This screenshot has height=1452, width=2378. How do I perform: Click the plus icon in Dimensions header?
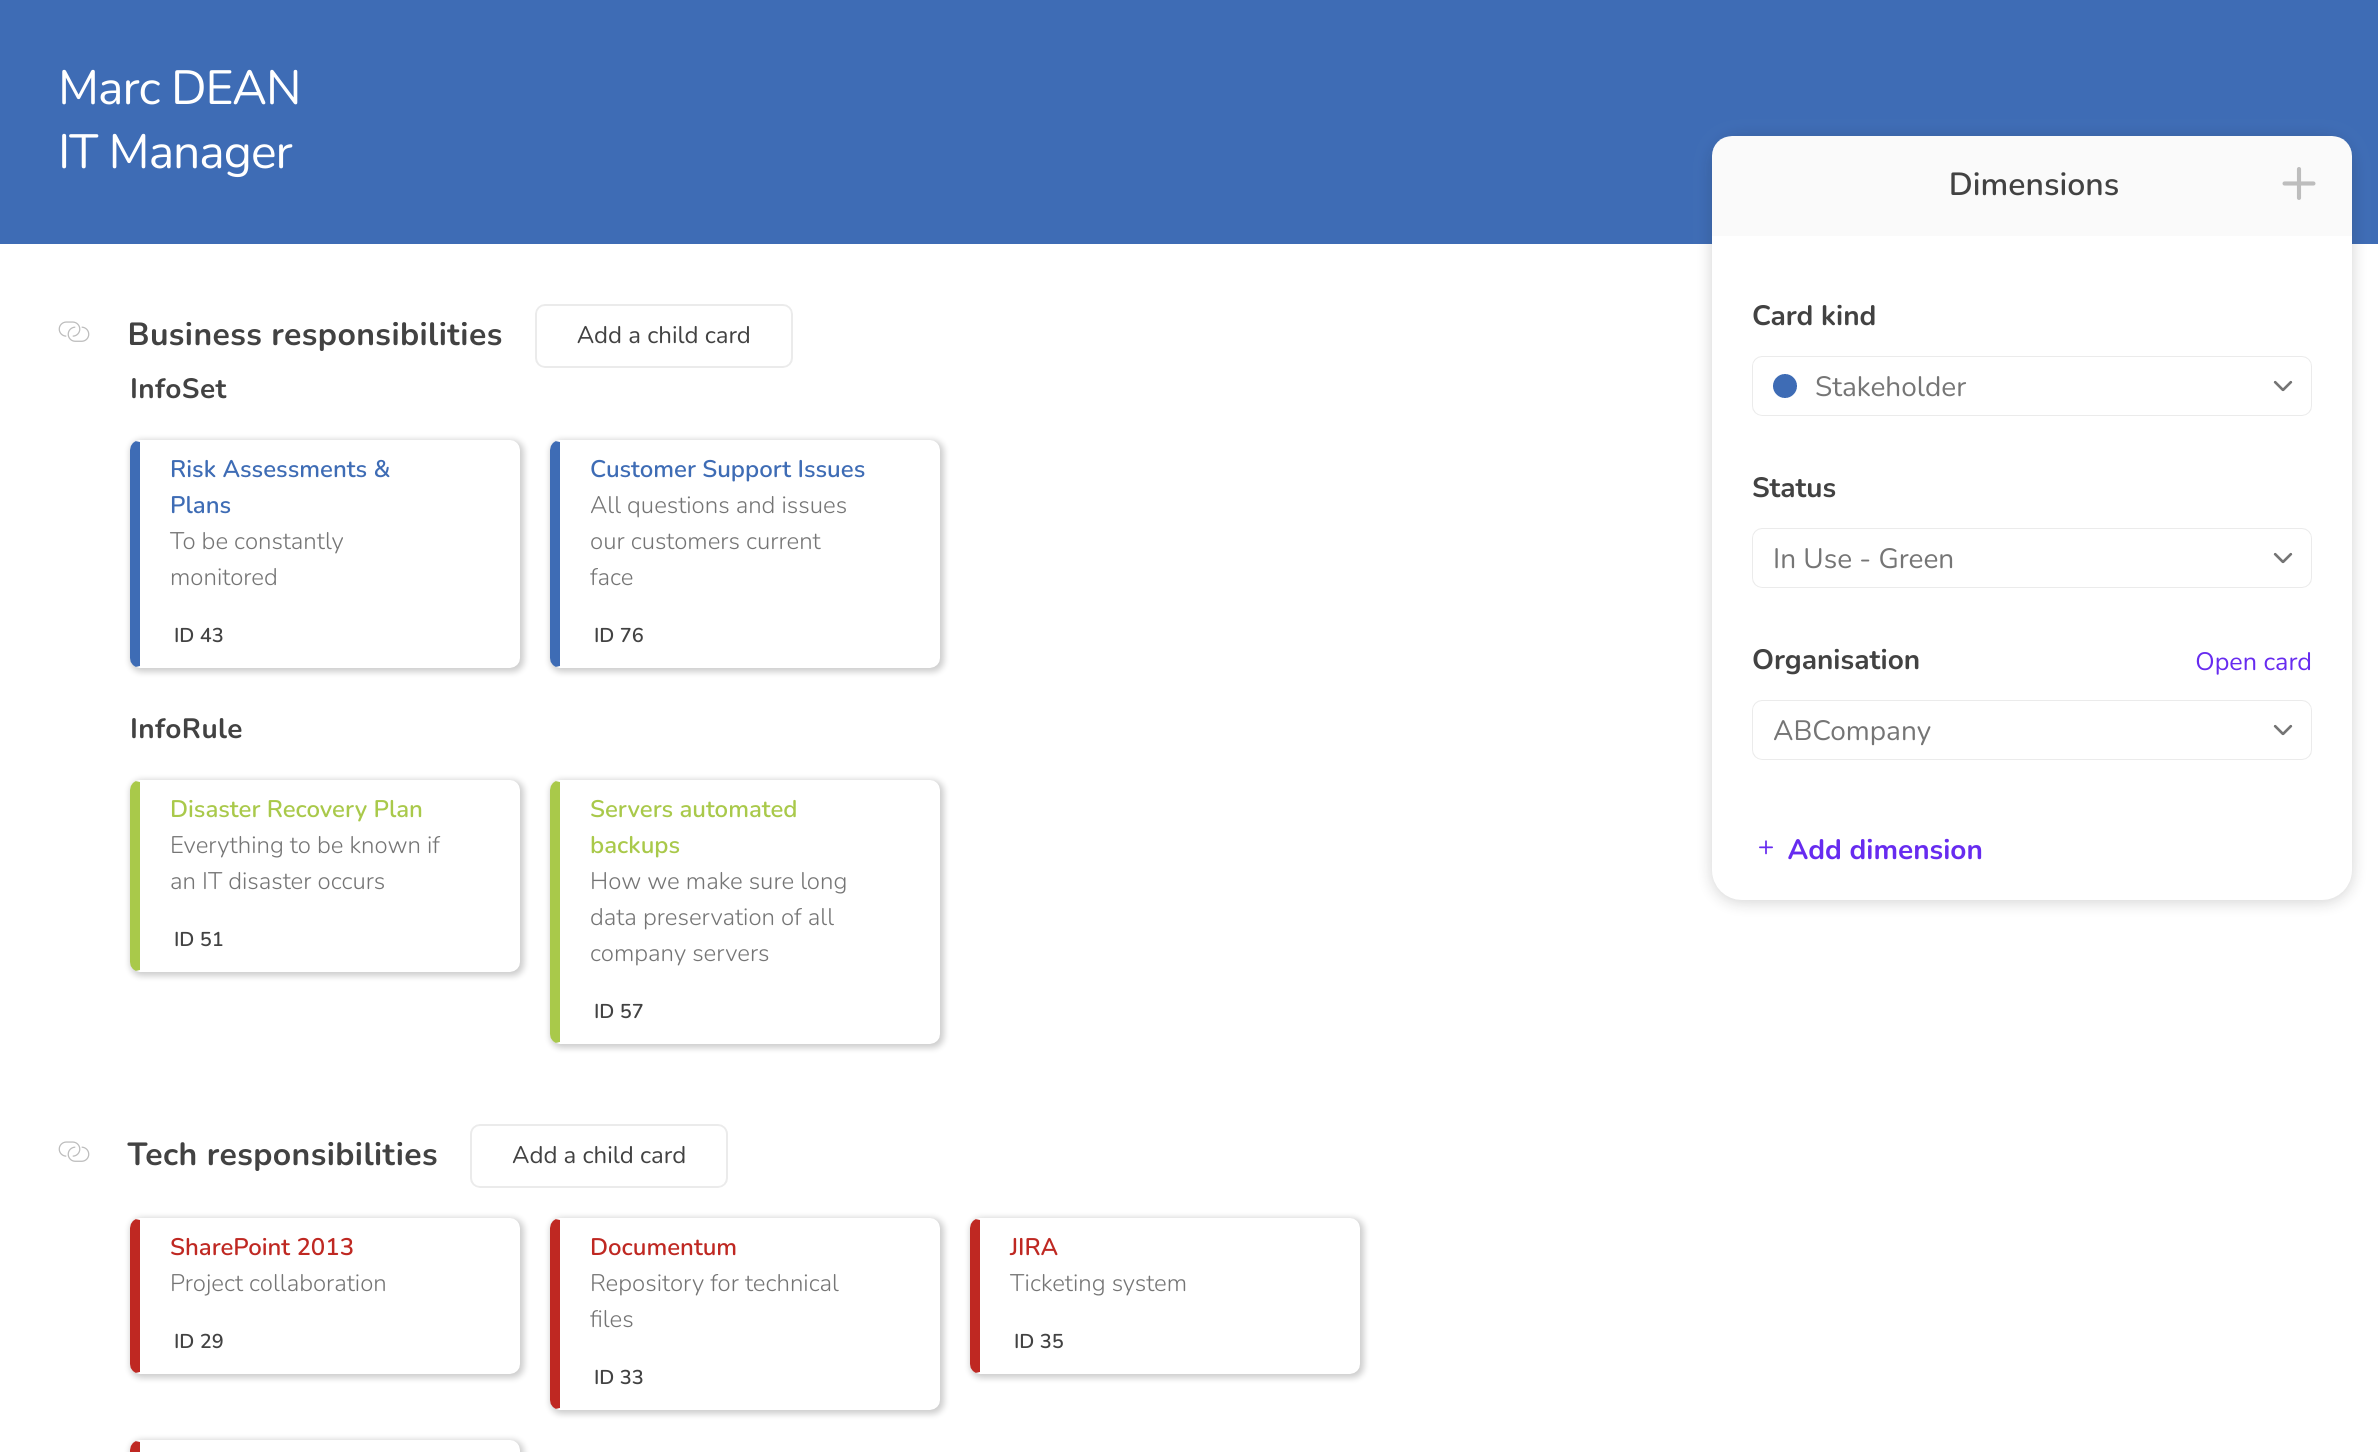[2298, 184]
